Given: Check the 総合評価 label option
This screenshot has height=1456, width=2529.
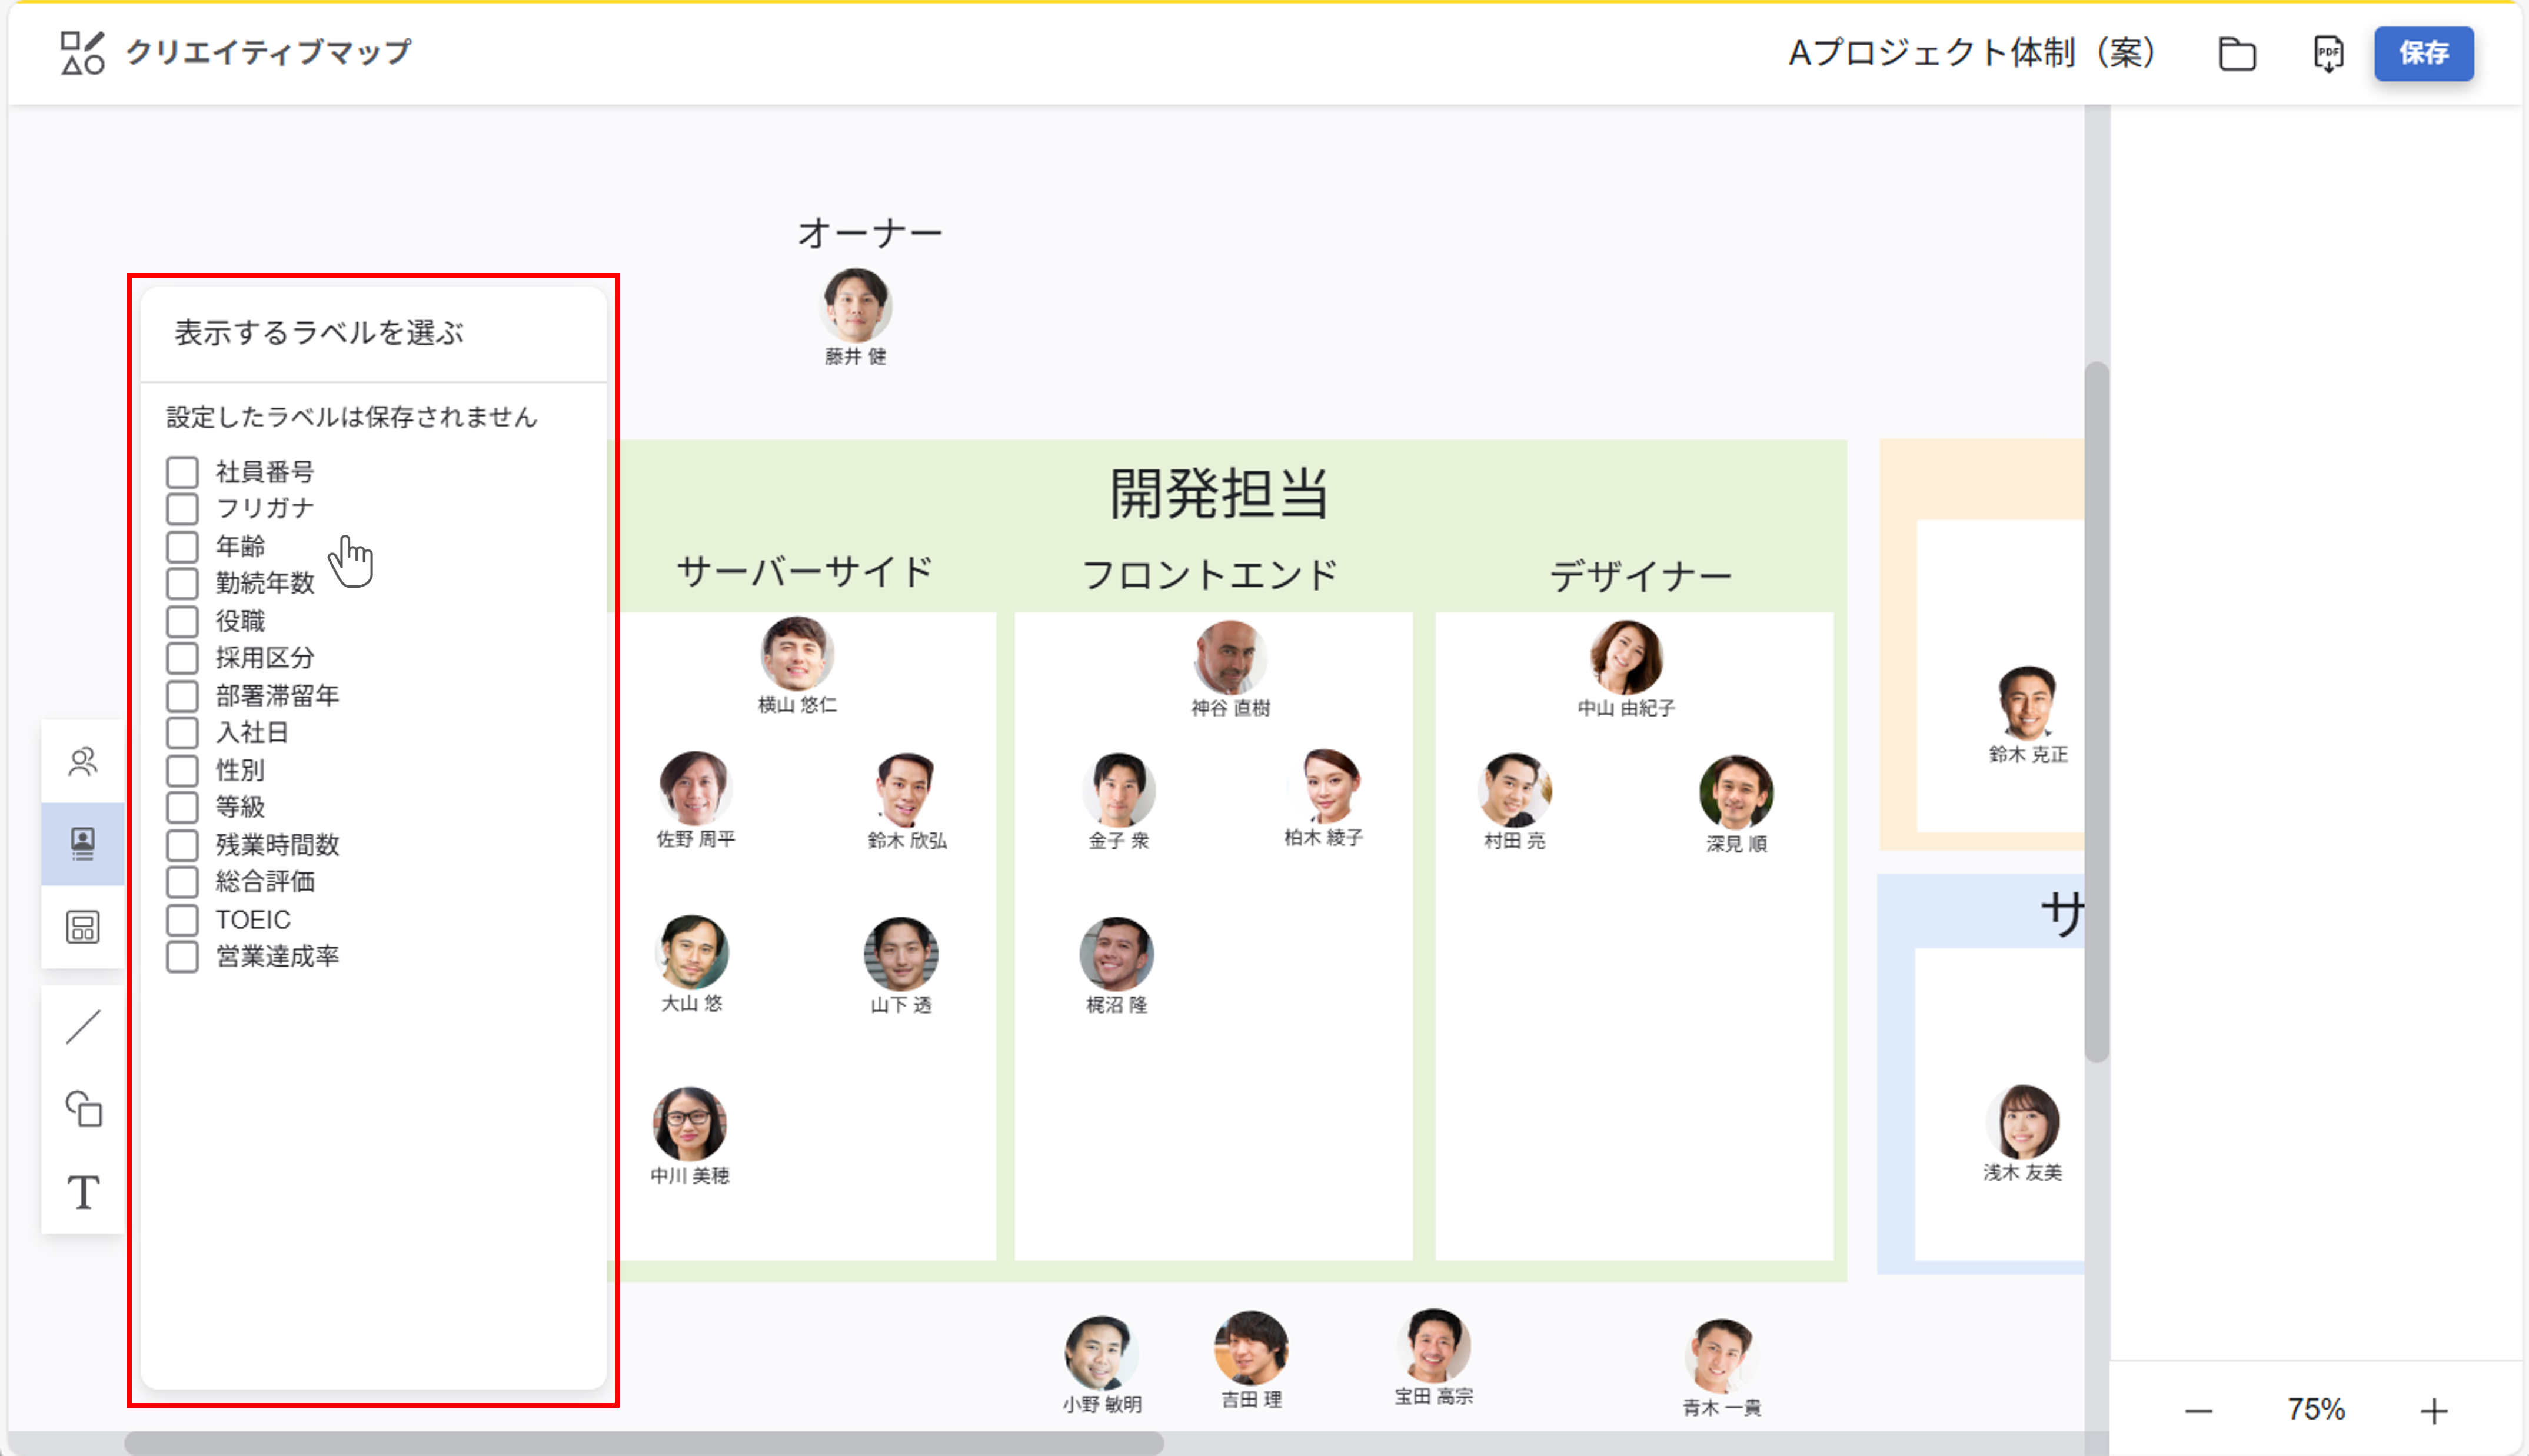Looking at the screenshot, I should (182, 882).
